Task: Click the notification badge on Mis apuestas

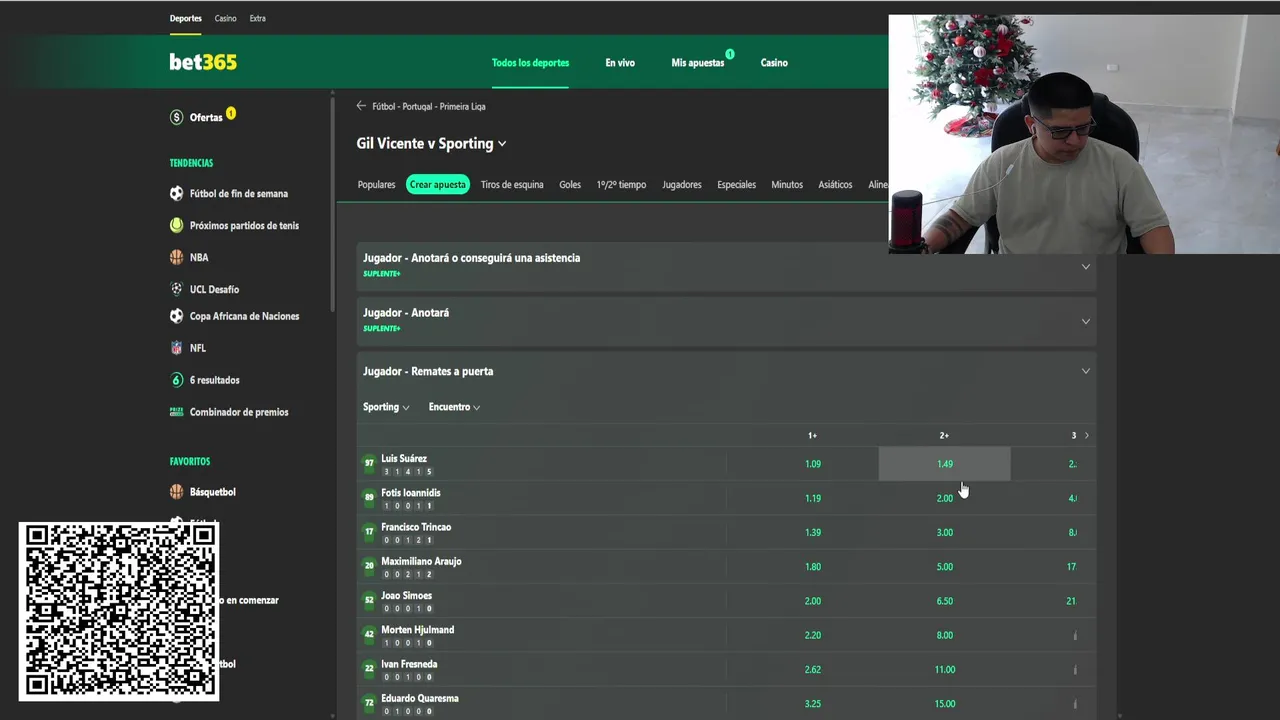Action: (x=730, y=54)
